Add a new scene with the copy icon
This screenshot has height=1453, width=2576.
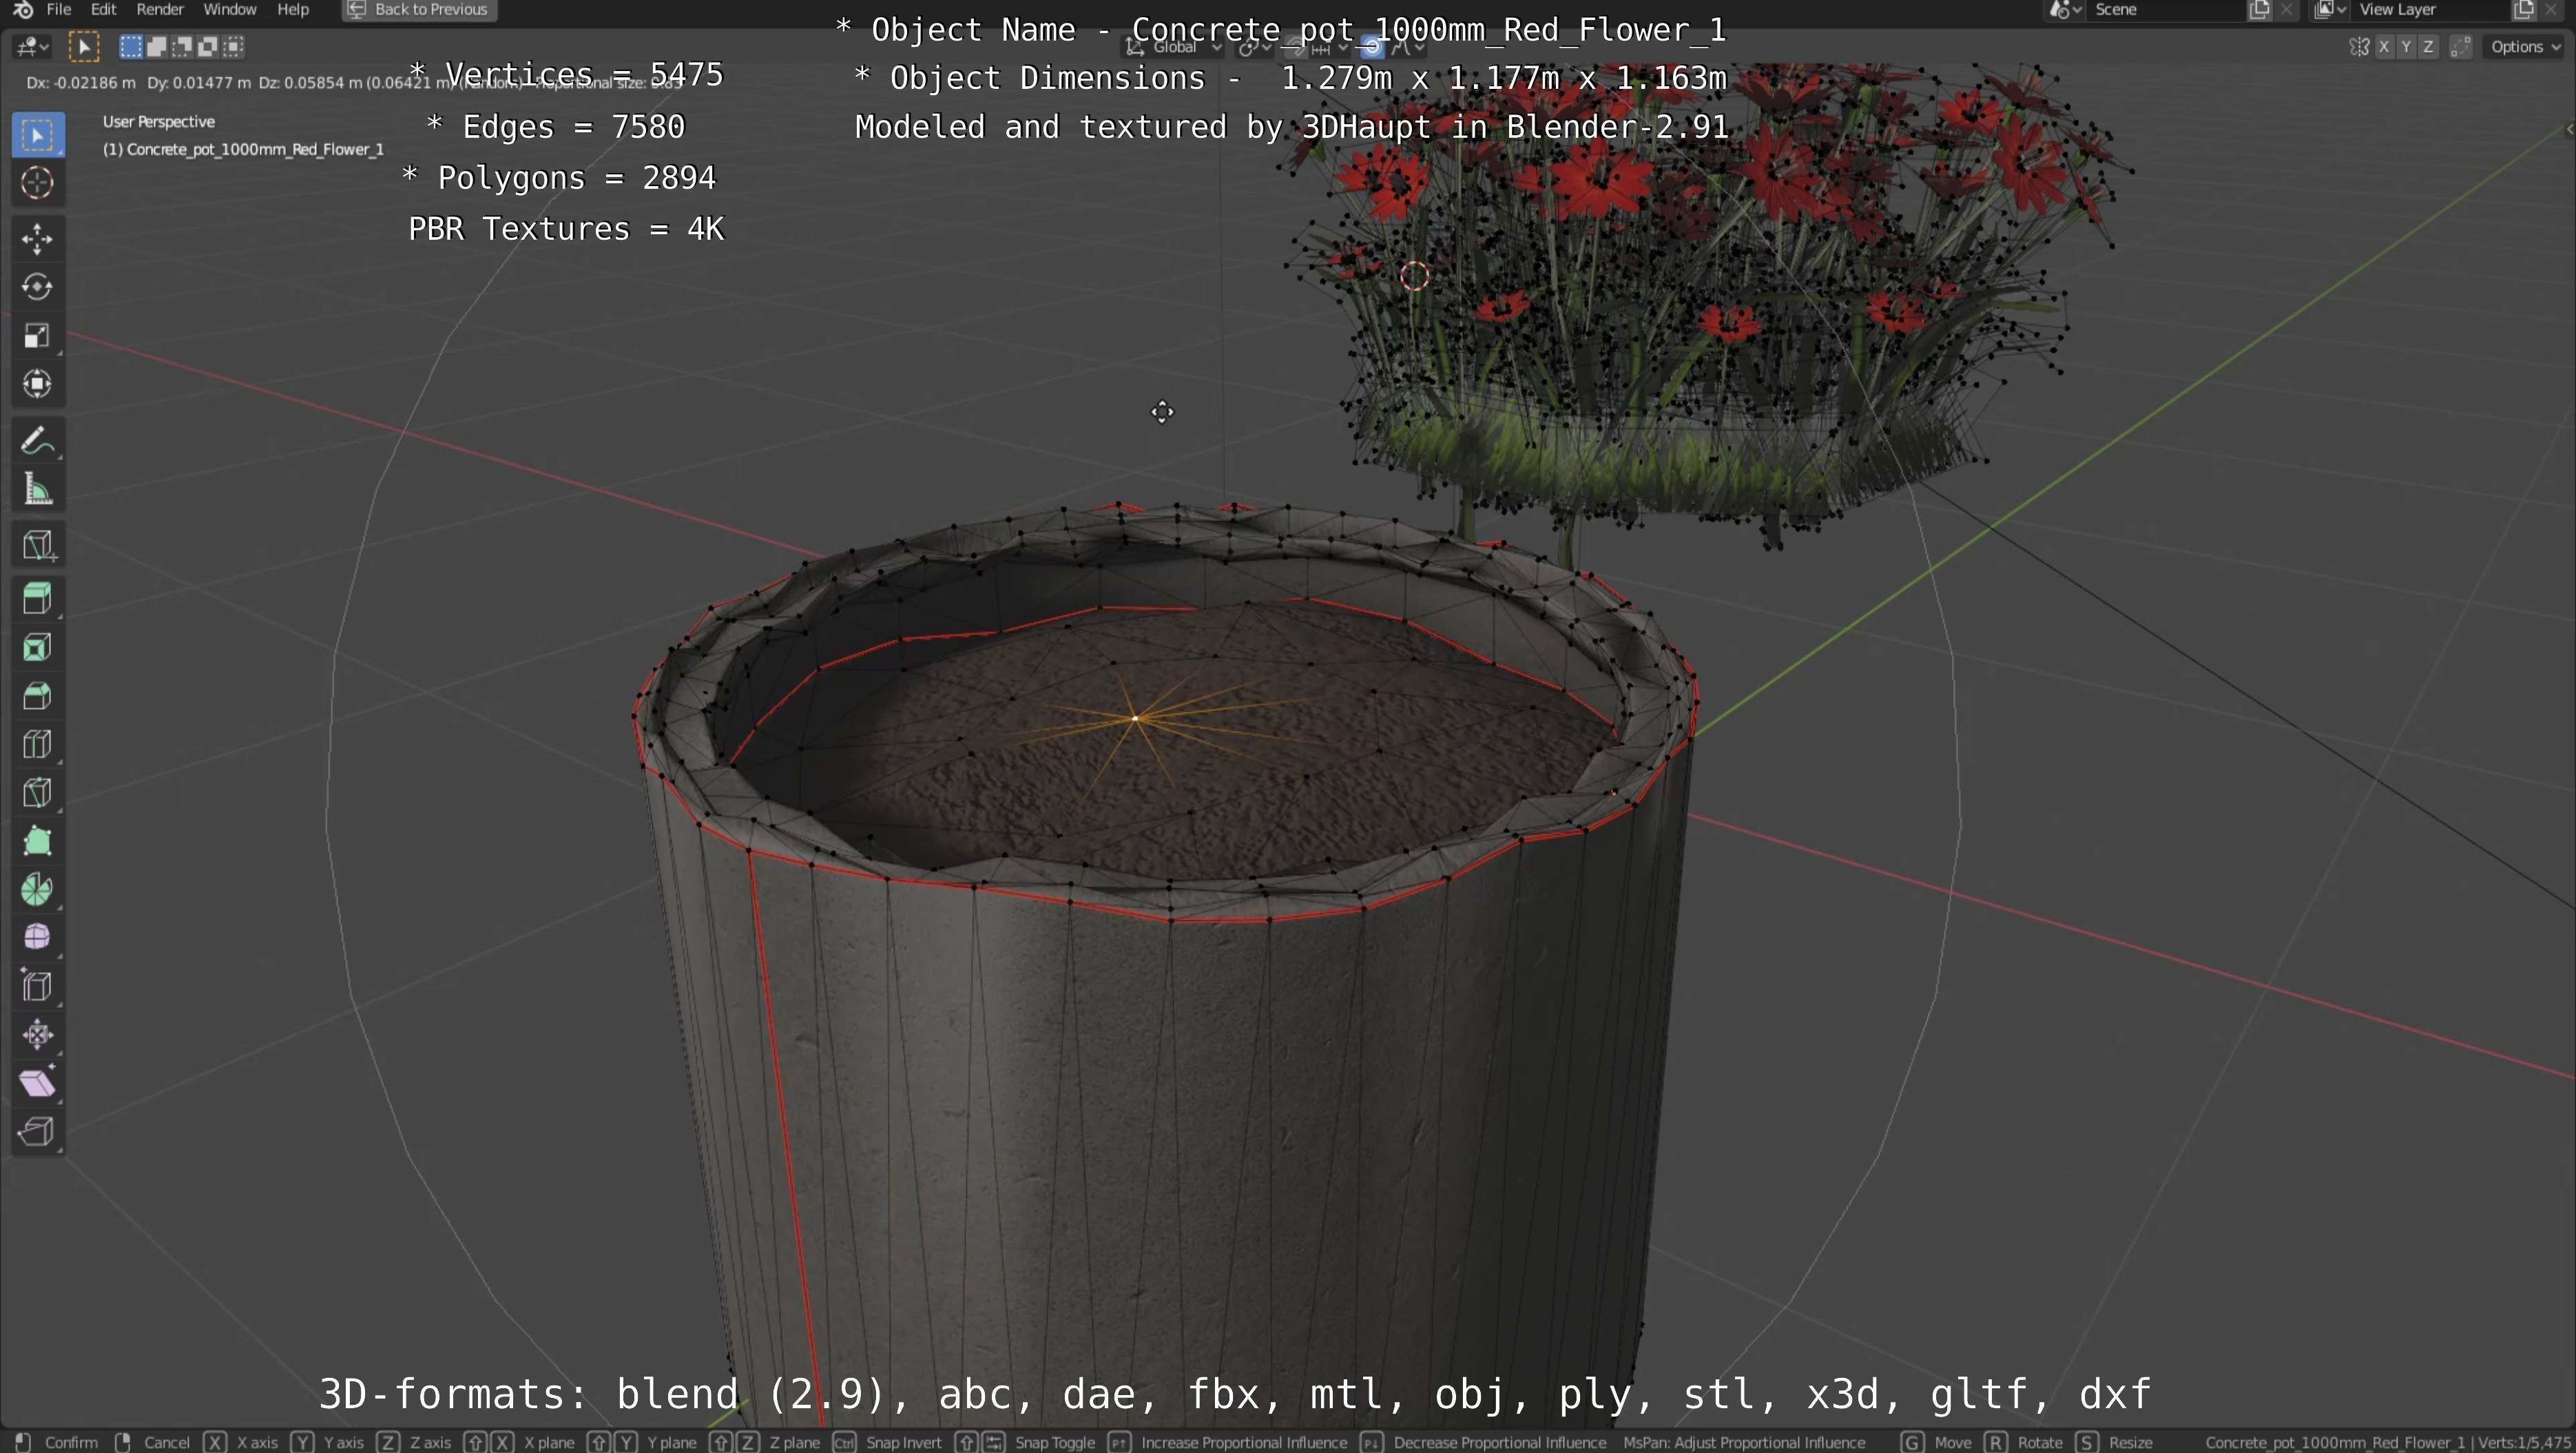click(2260, 10)
